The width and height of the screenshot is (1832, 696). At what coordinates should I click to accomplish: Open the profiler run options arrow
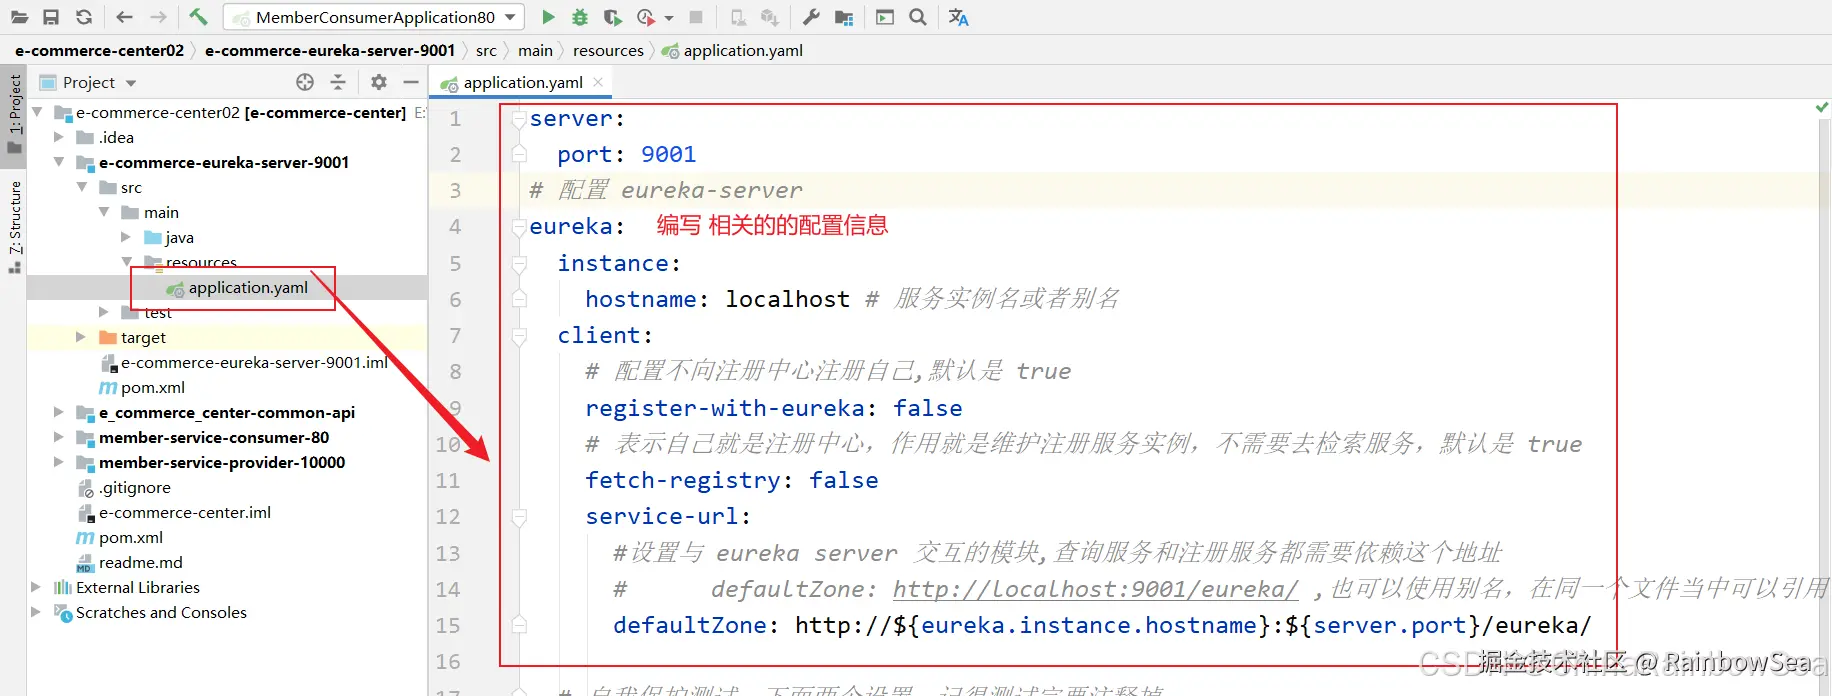[669, 18]
